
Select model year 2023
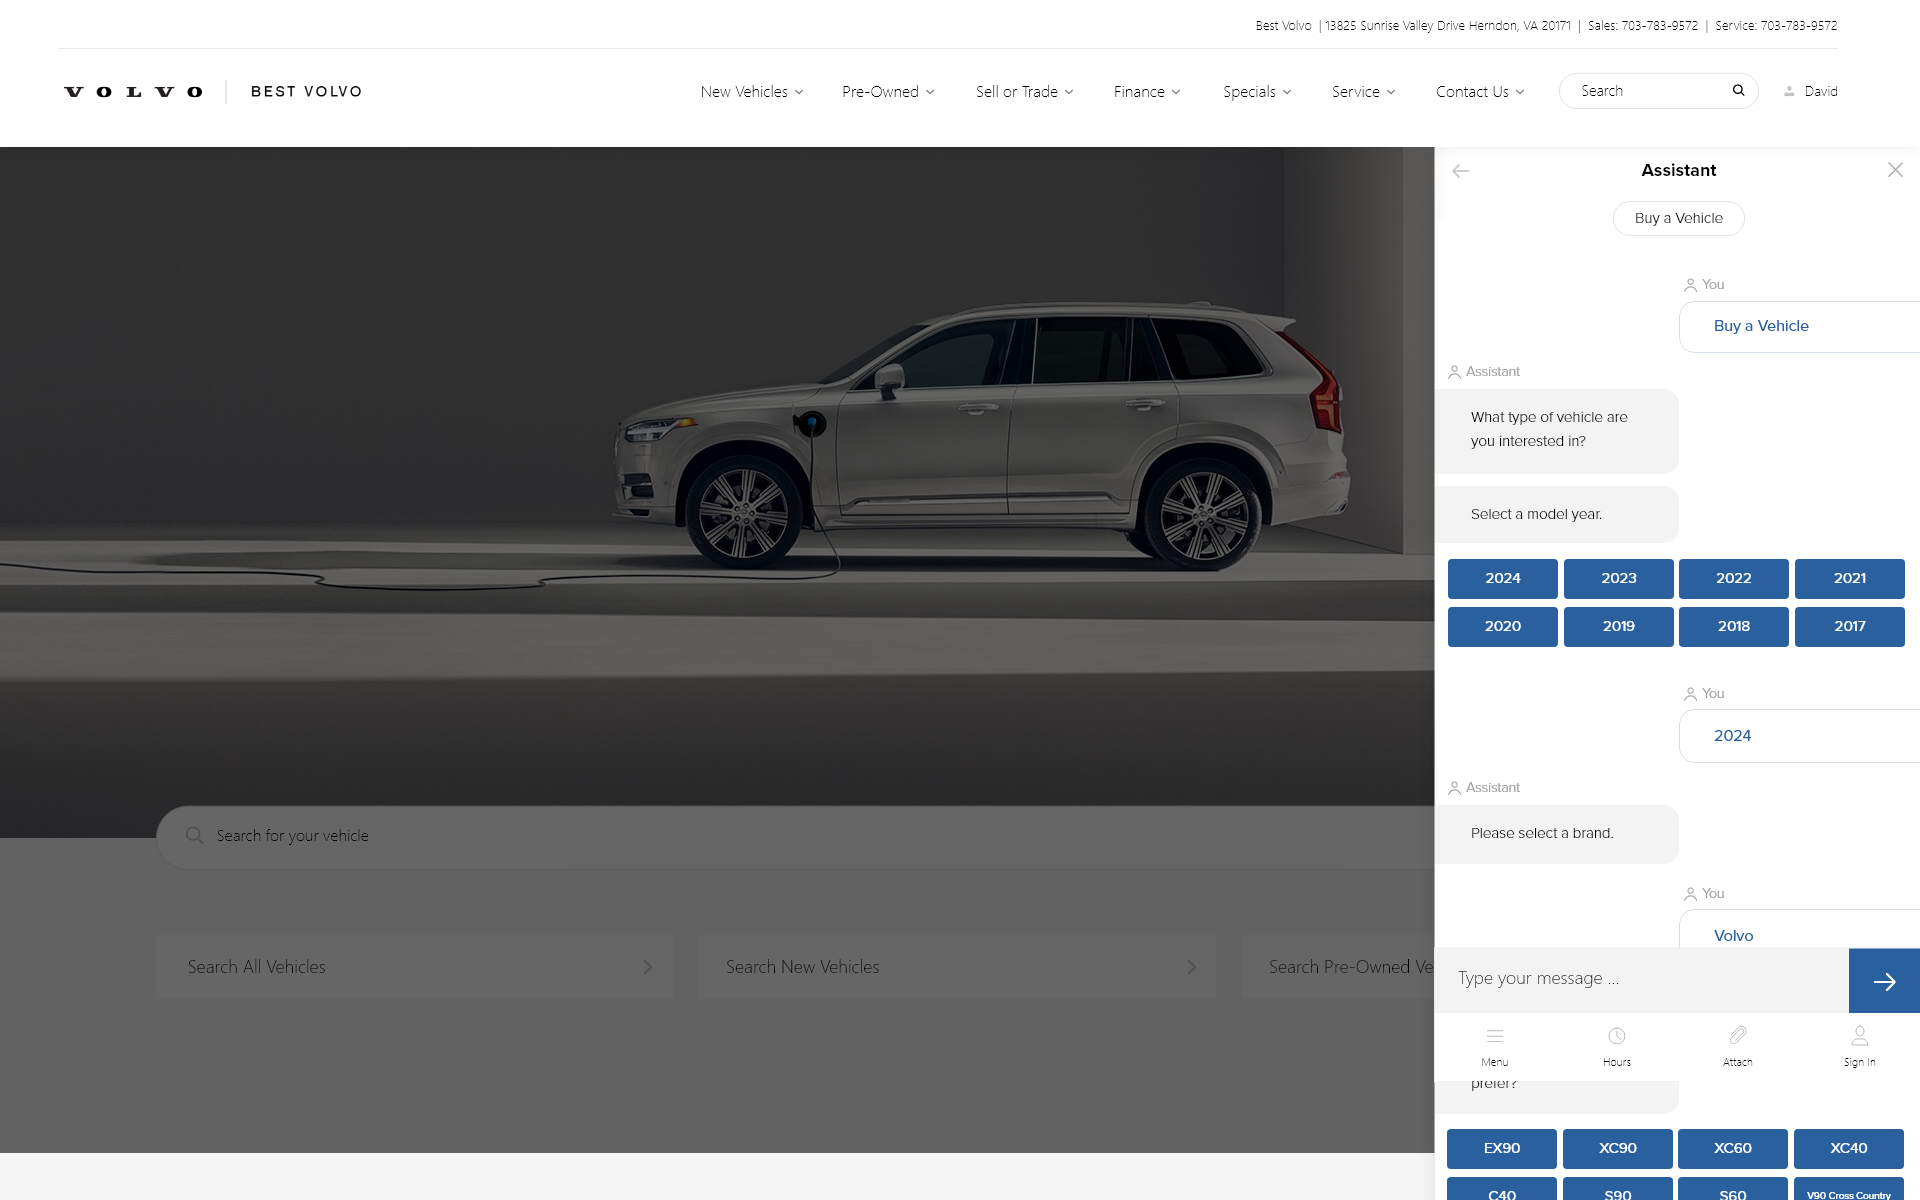(x=1619, y=578)
